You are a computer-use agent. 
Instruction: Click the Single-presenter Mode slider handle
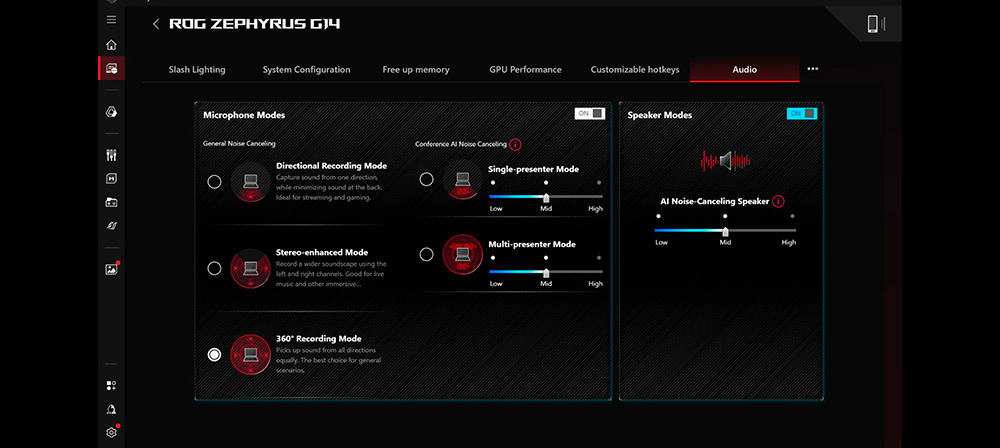point(546,198)
